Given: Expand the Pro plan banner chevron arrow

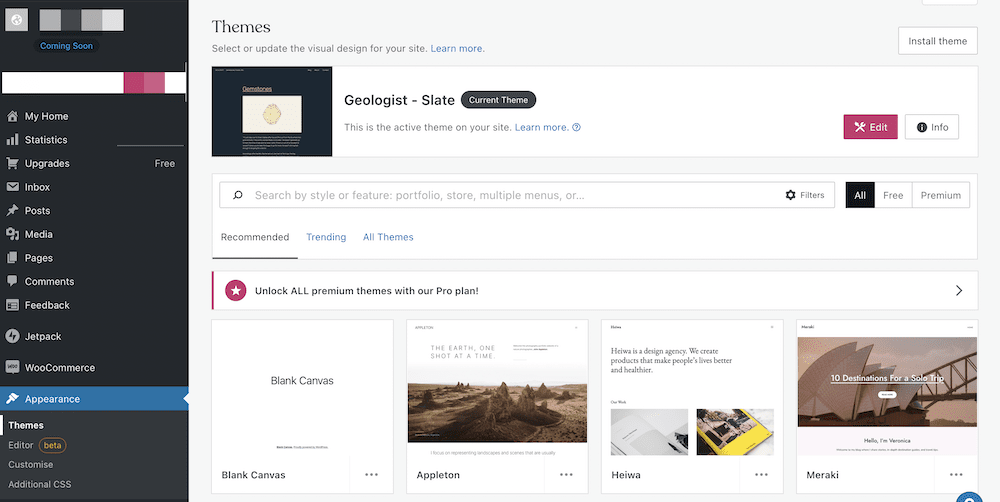Looking at the screenshot, I should tap(959, 290).
